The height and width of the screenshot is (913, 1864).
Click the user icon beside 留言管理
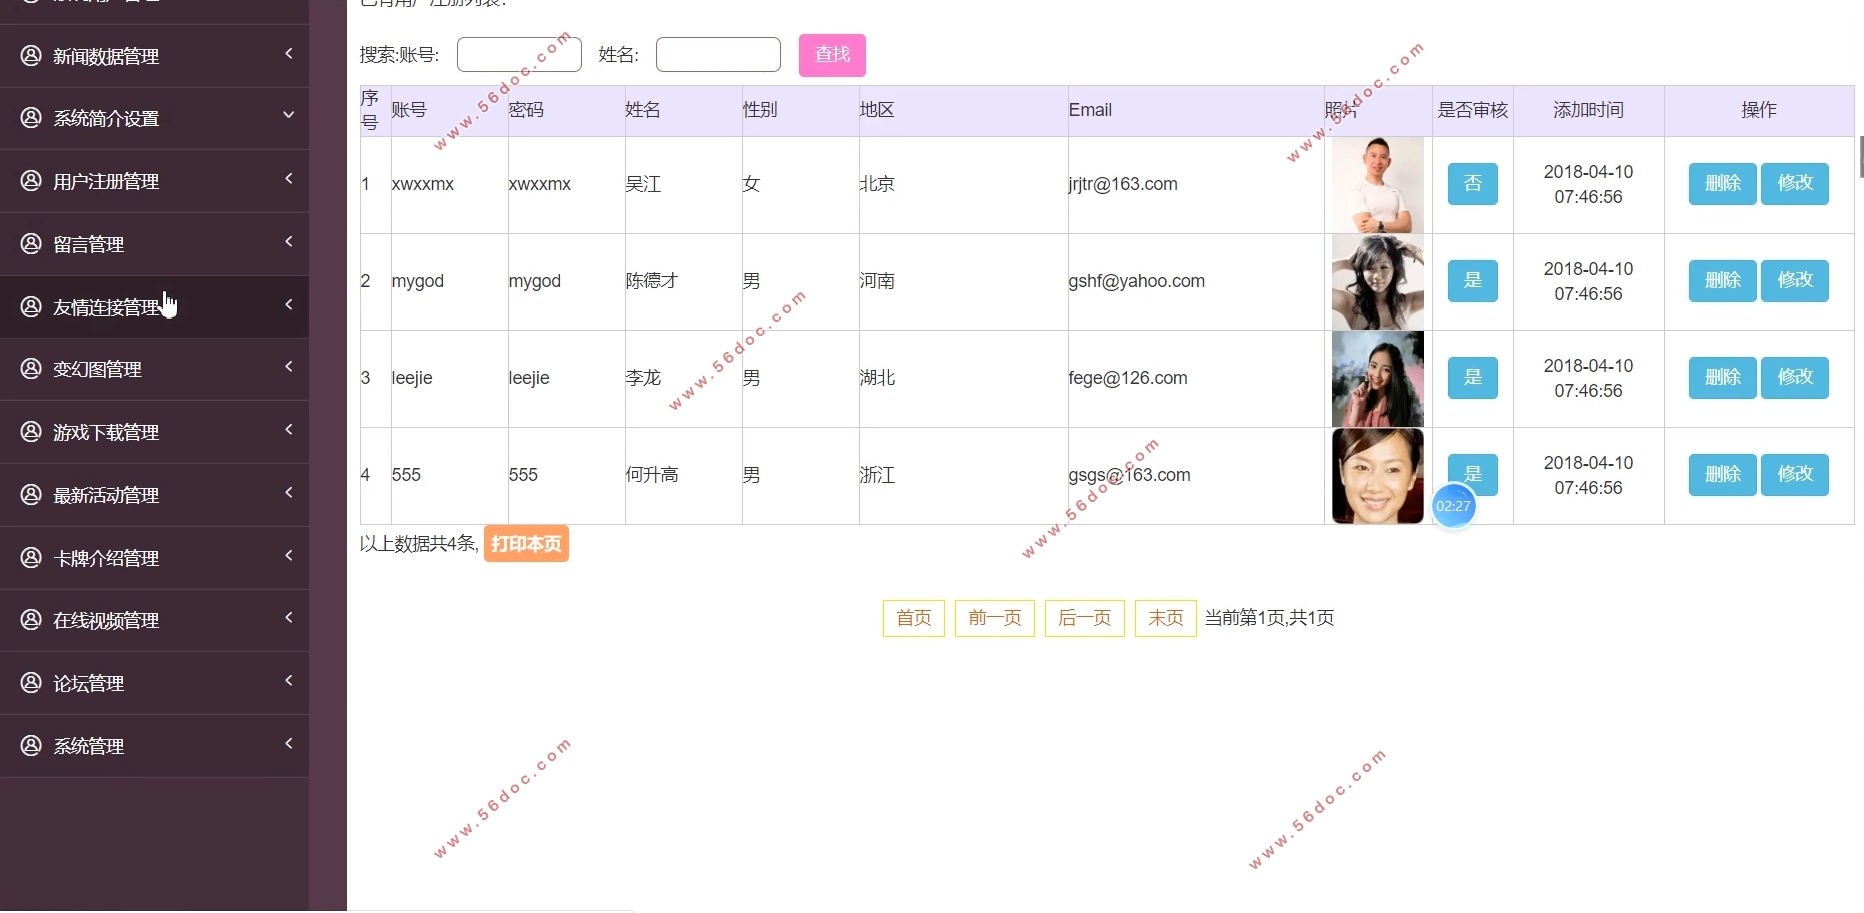pyautogui.click(x=31, y=243)
